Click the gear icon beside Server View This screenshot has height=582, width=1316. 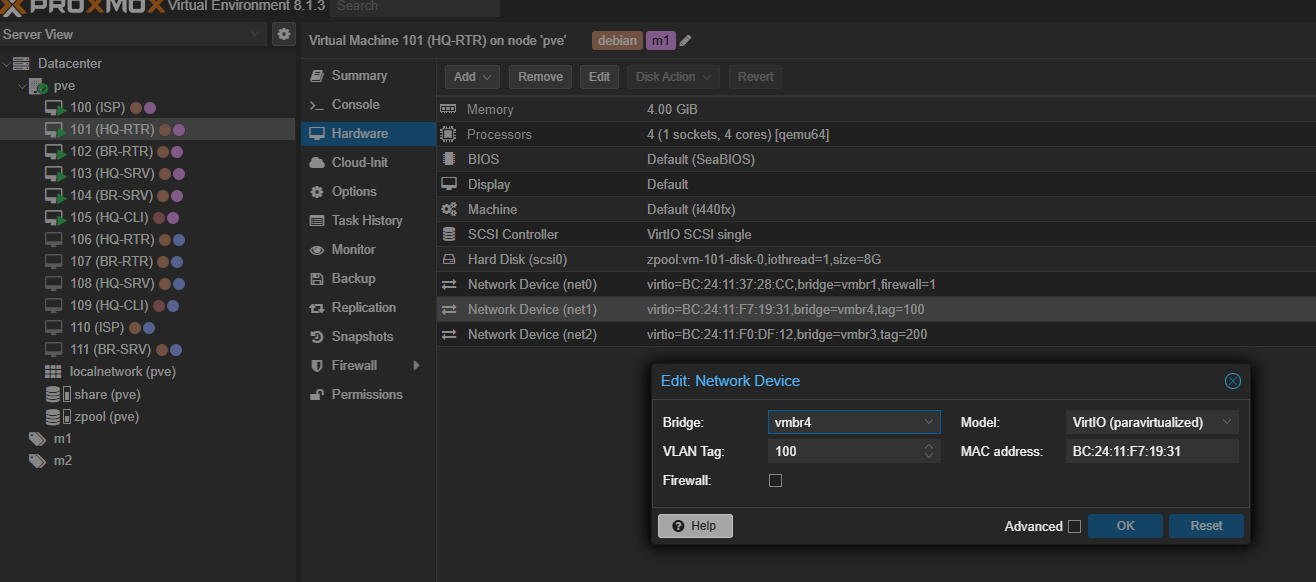coord(284,34)
